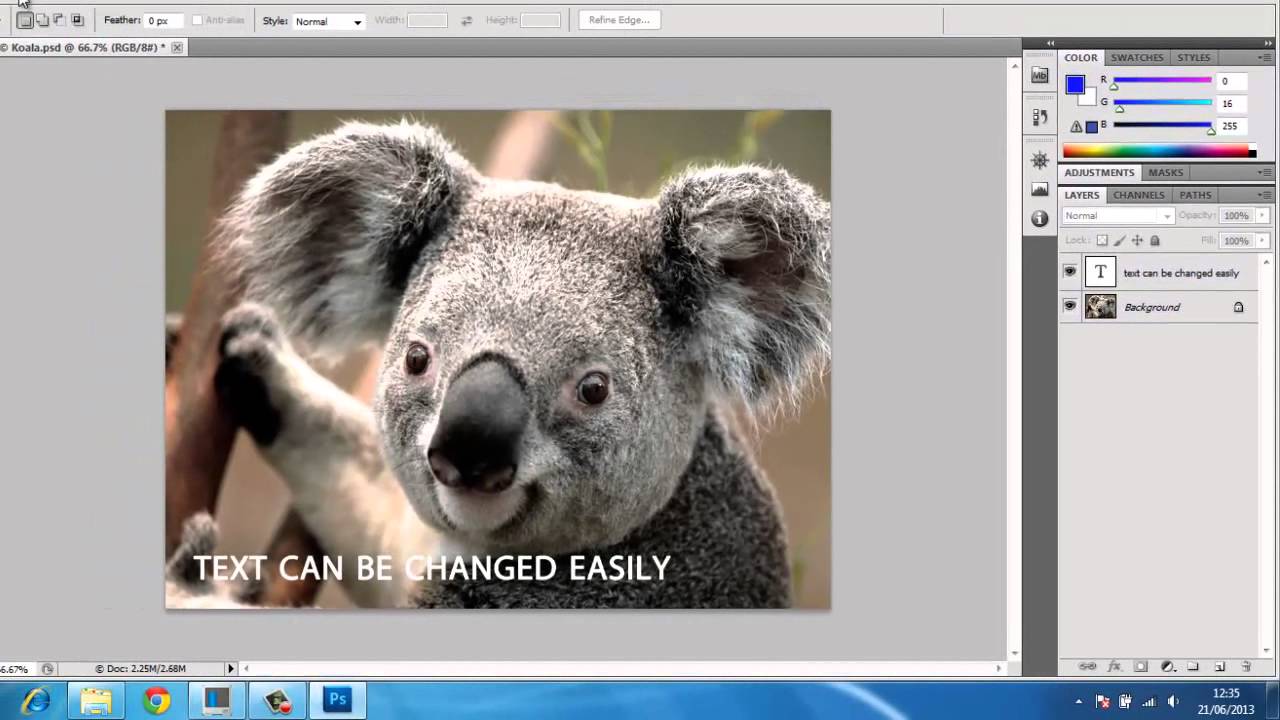Choose Intersect with selection mode icon
This screenshot has width=1280, height=720.
click(x=77, y=20)
